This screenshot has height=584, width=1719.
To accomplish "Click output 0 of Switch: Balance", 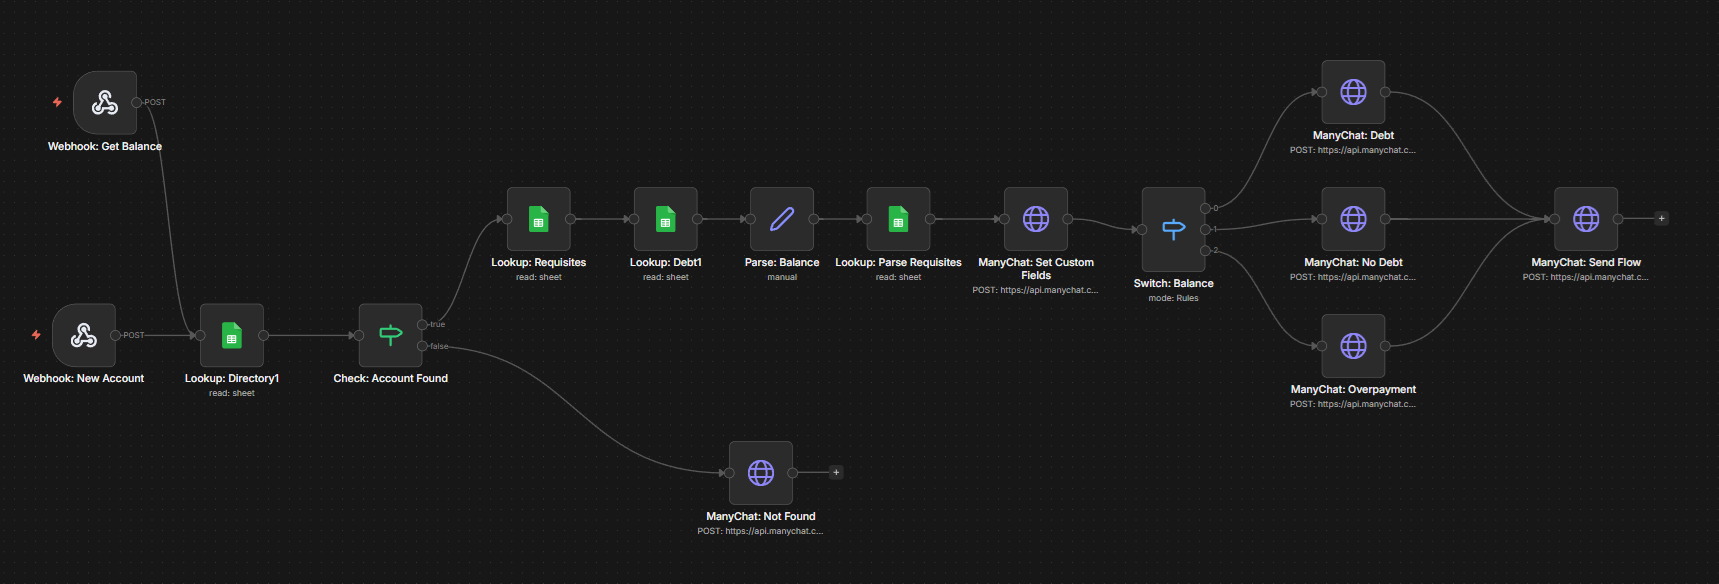I will click(1206, 208).
